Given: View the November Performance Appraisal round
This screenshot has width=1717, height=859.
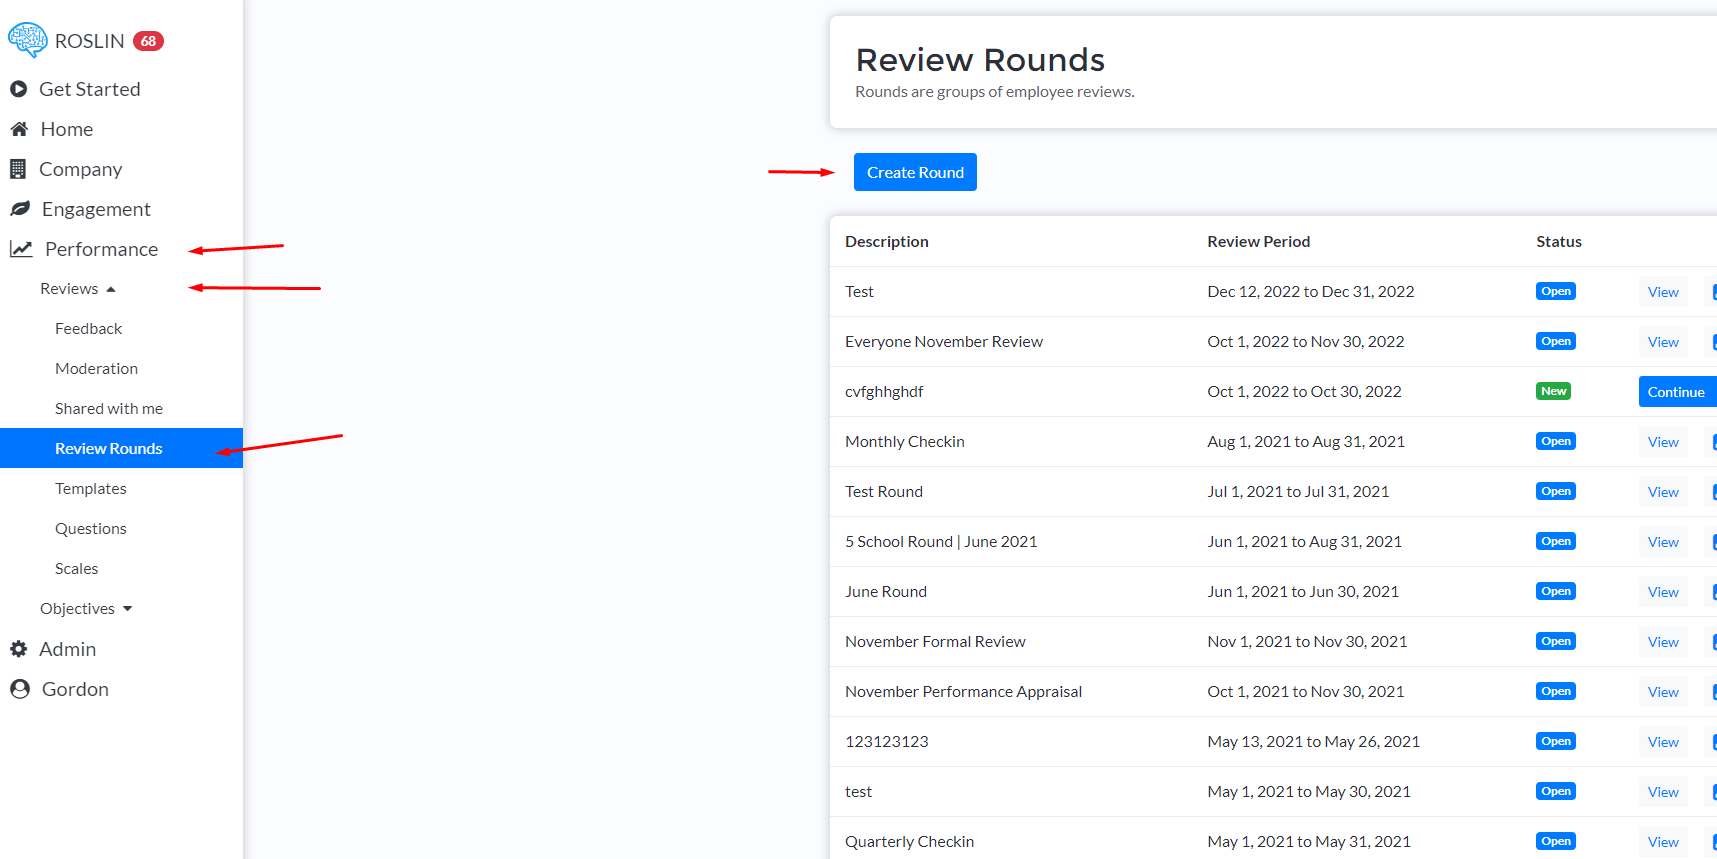Looking at the screenshot, I should (x=1663, y=692).
